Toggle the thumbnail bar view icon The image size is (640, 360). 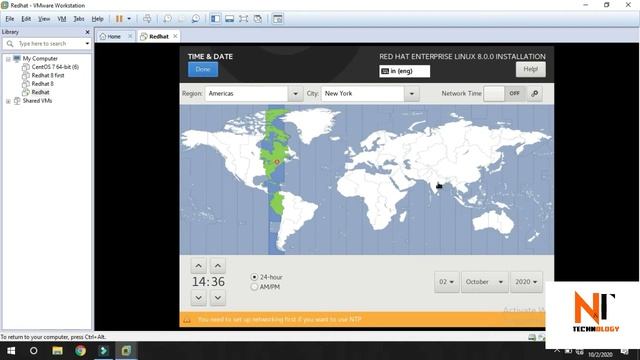(230, 19)
